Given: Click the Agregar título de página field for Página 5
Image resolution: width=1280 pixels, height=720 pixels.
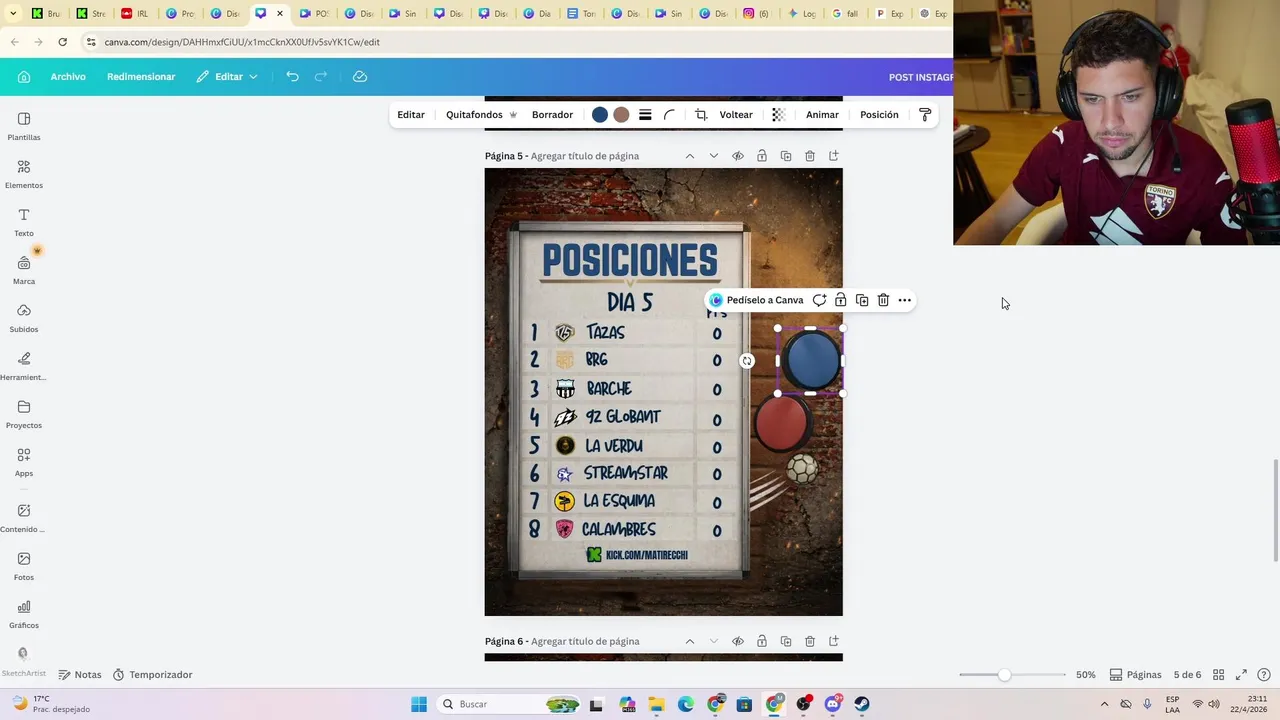Looking at the screenshot, I should pos(585,156).
